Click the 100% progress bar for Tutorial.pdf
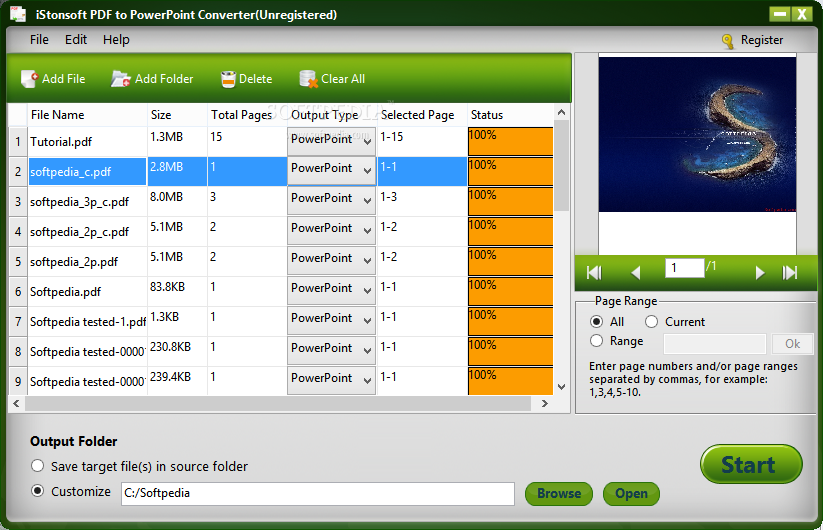823x530 pixels. point(510,141)
